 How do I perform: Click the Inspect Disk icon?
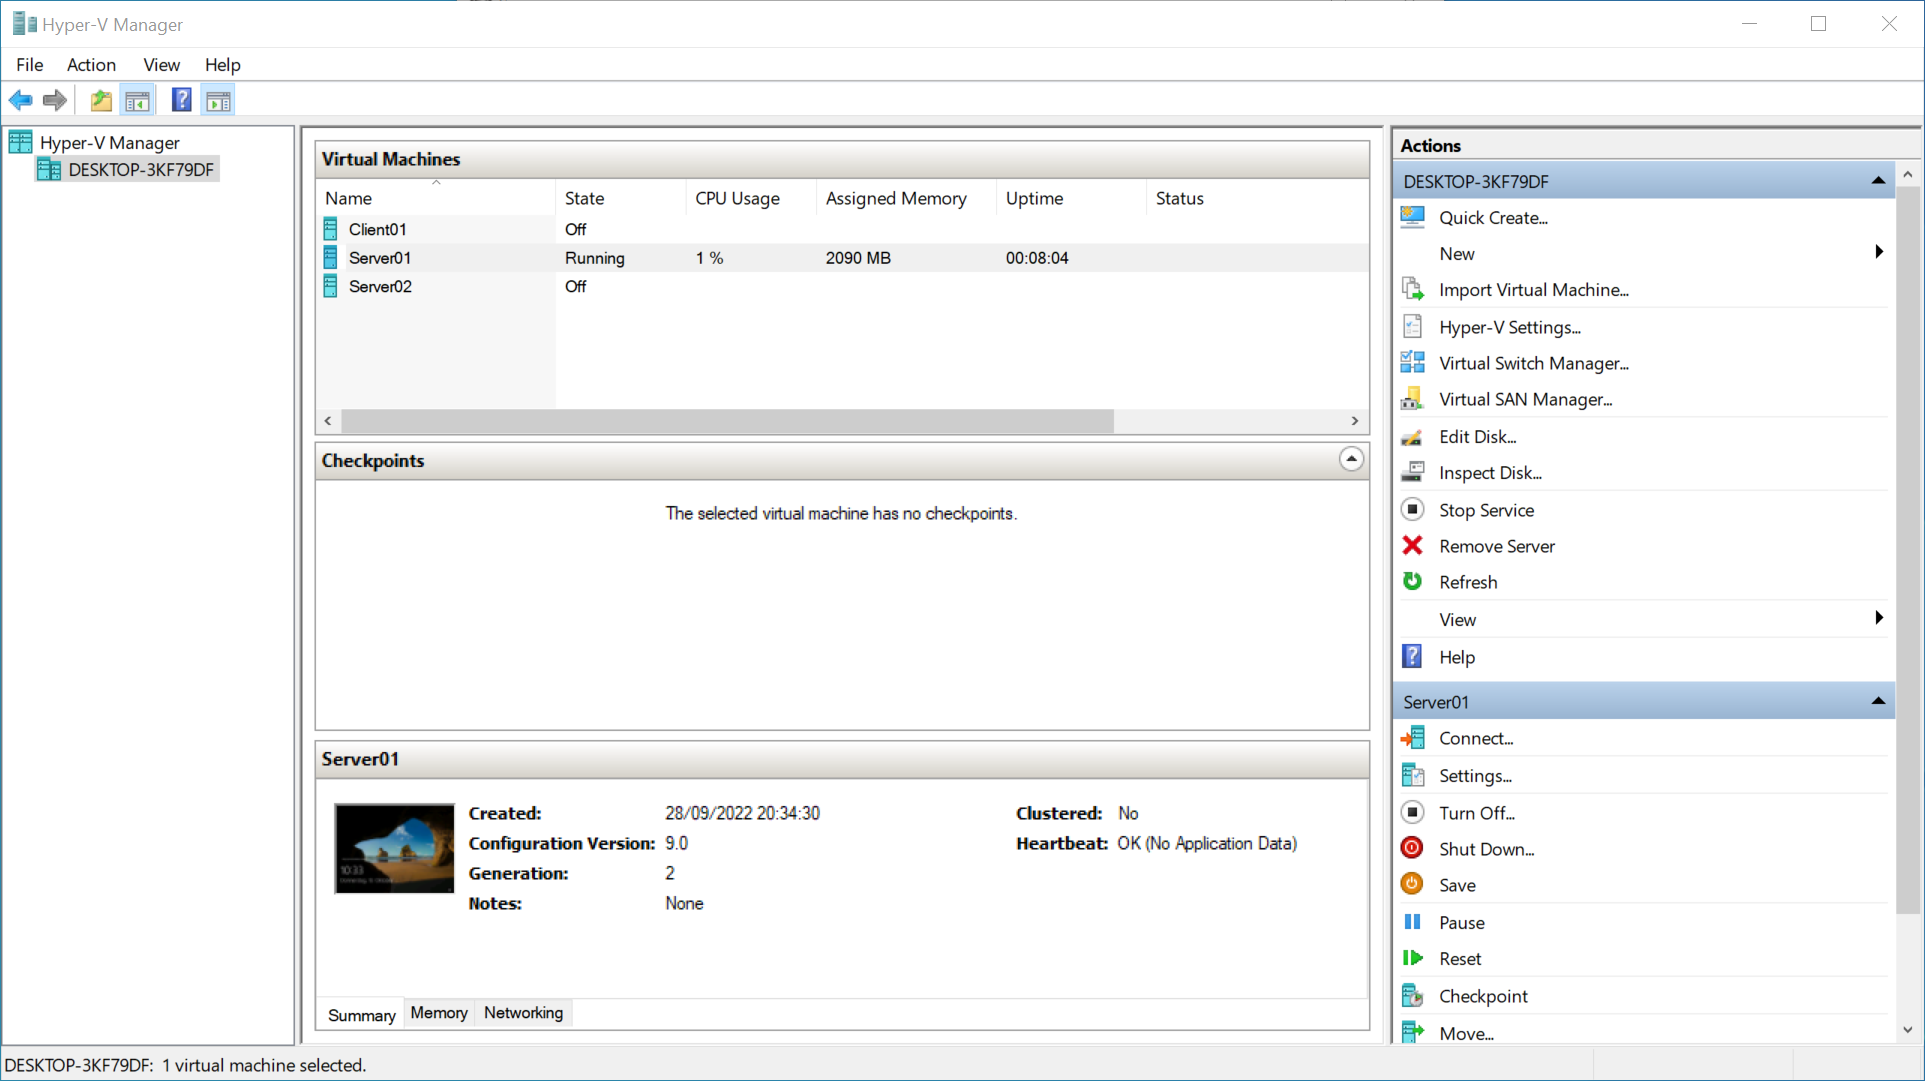[x=1413, y=472]
